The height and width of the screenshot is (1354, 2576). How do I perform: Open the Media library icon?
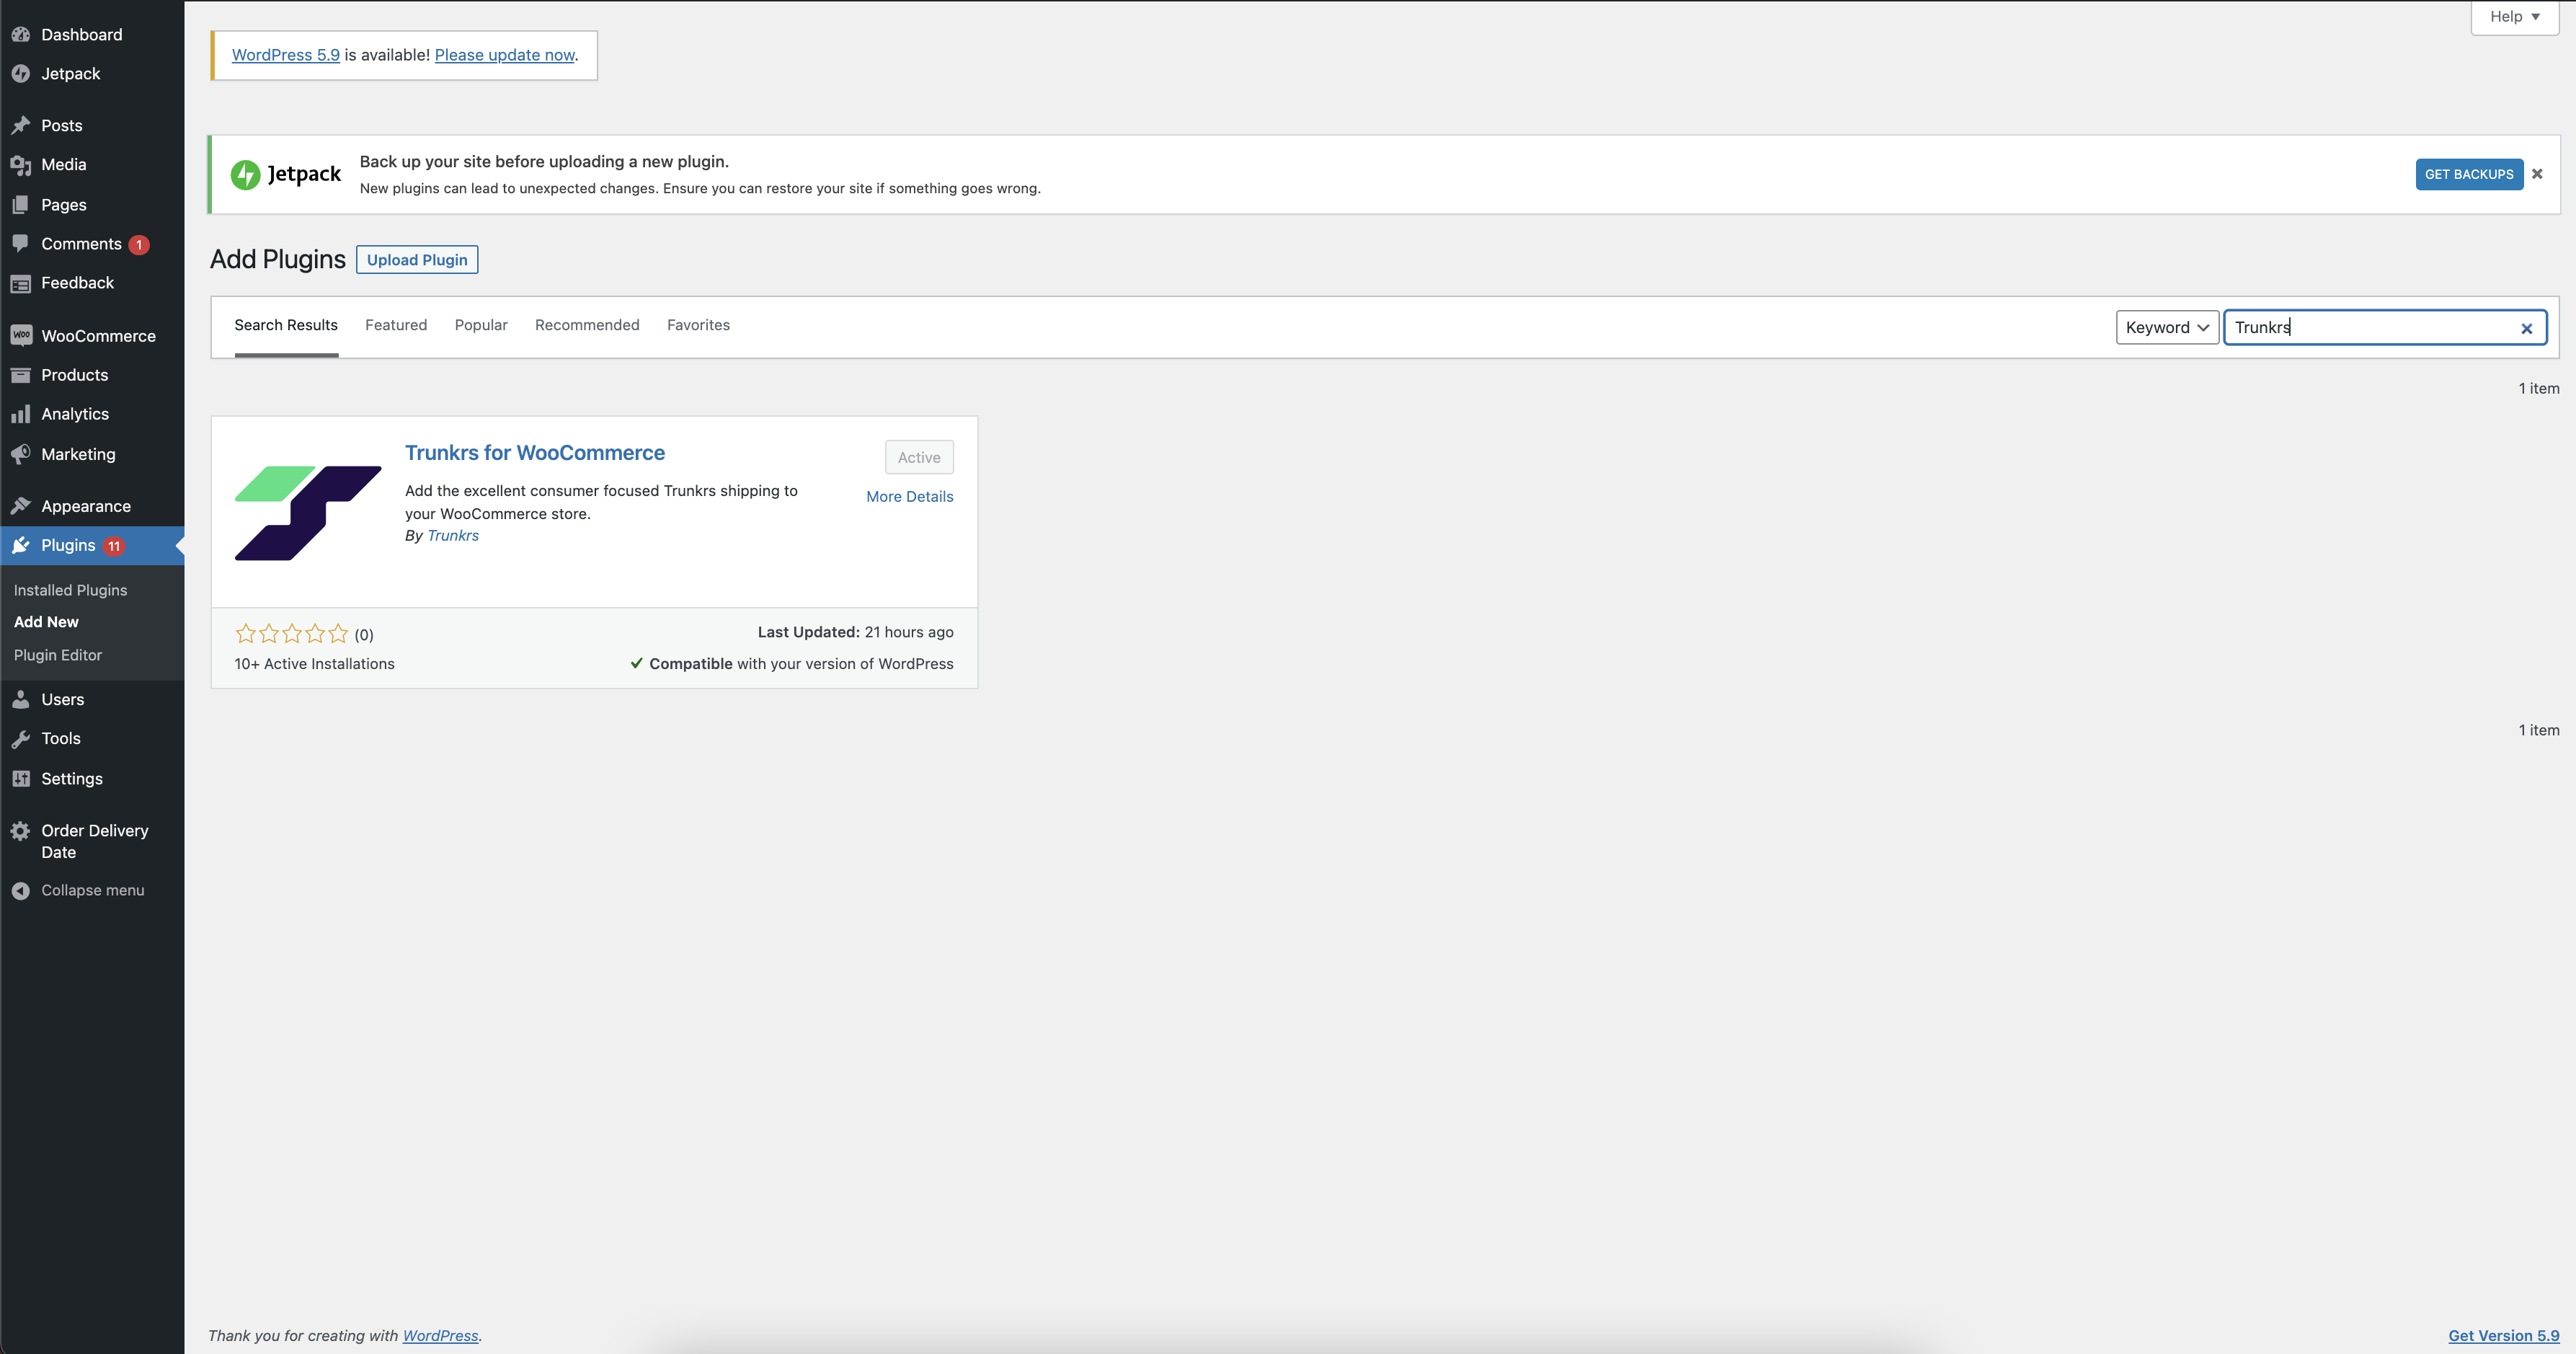click(21, 165)
